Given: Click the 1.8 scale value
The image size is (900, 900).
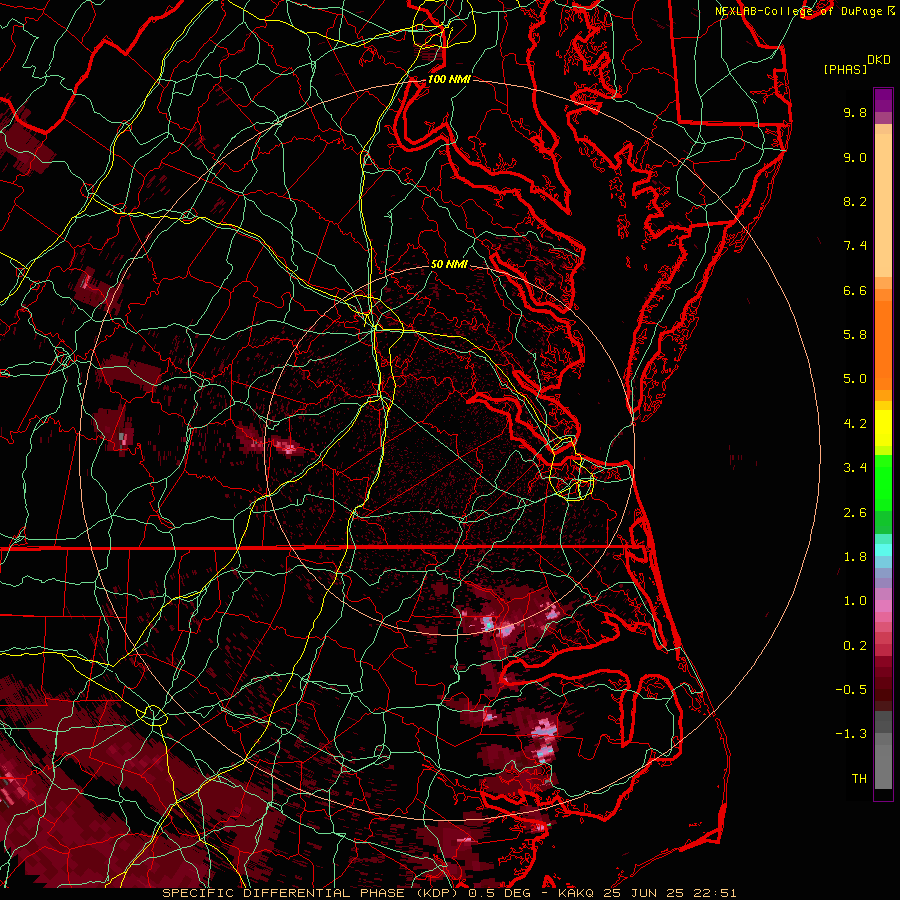Looking at the screenshot, I should click(x=855, y=557).
